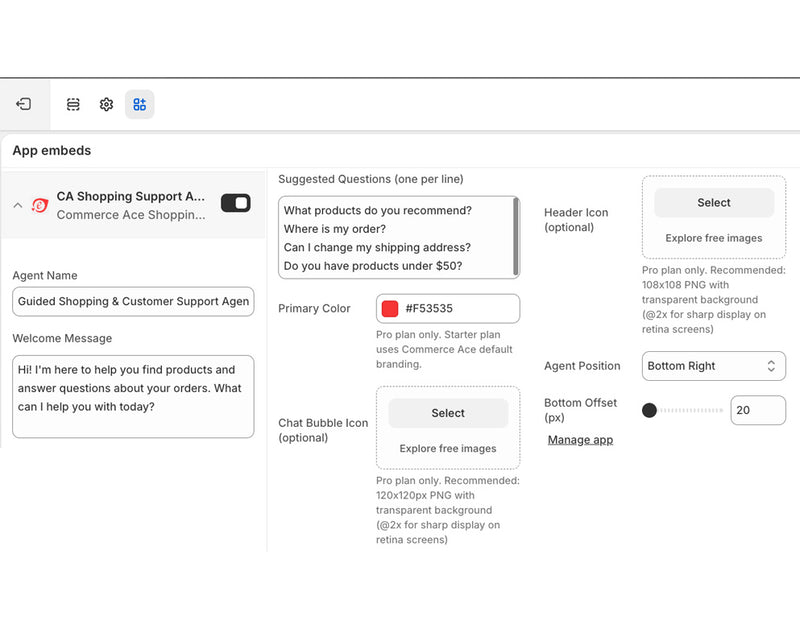
Task: Click the 'Header Icon (optional)' label
Action: (576, 220)
